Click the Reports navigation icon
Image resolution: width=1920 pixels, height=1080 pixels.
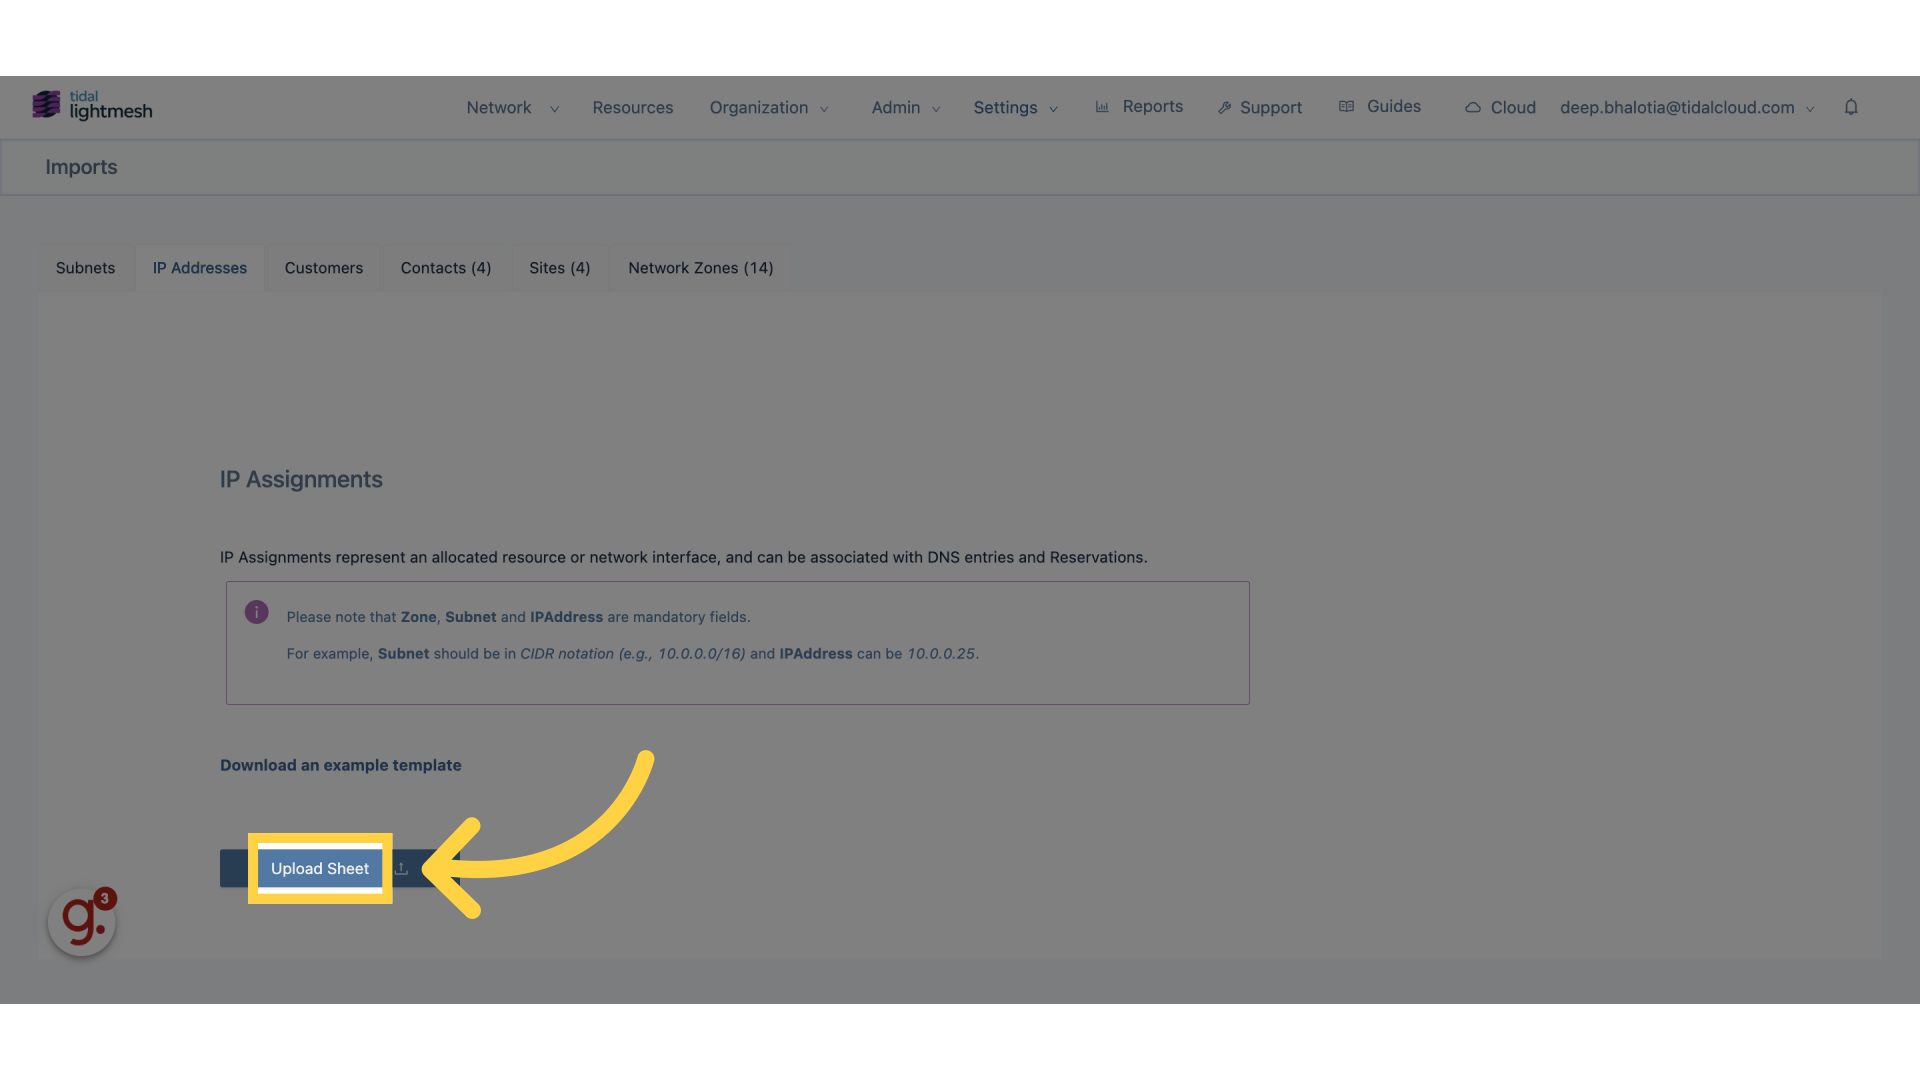coord(1102,105)
